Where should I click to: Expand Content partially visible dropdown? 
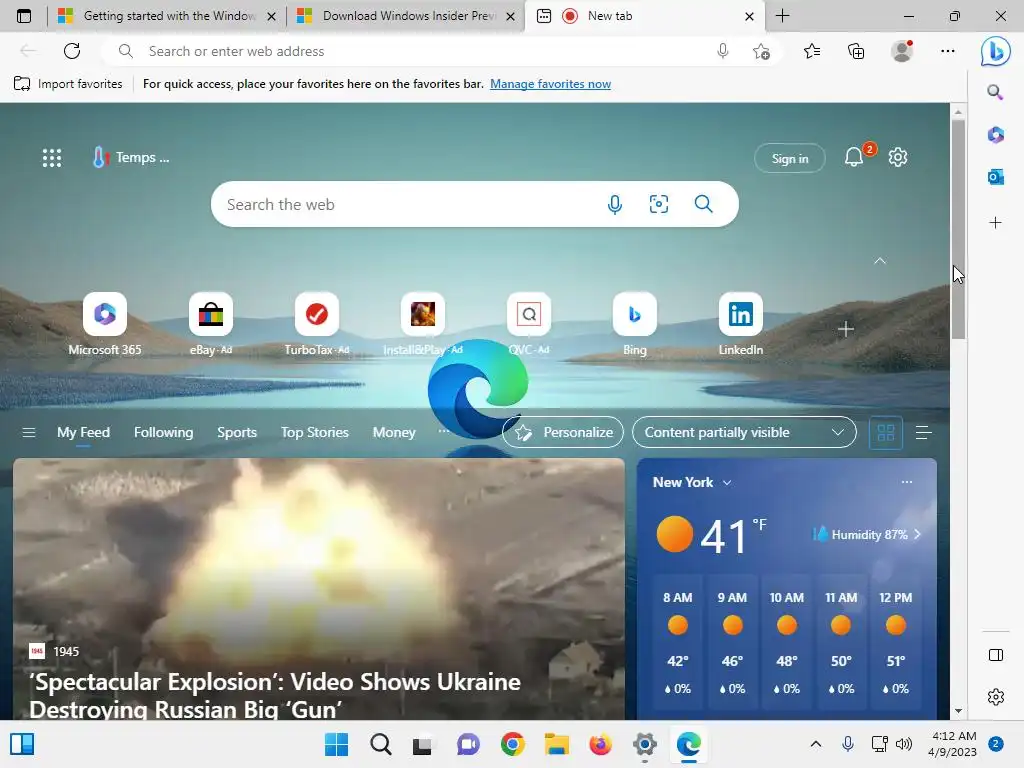(x=744, y=432)
